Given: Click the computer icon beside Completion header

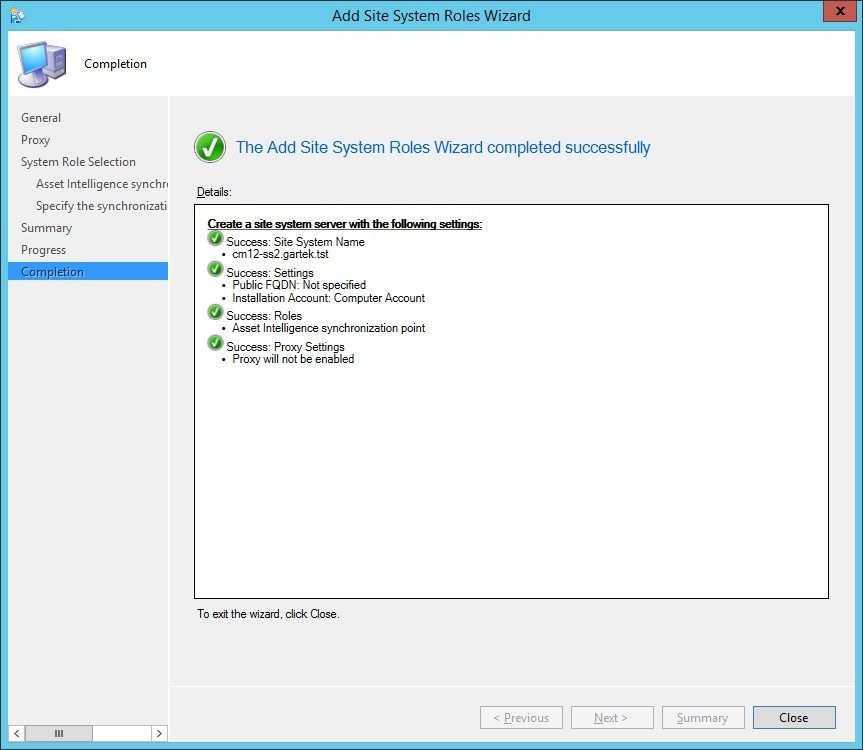Looking at the screenshot, I should 42,64.
